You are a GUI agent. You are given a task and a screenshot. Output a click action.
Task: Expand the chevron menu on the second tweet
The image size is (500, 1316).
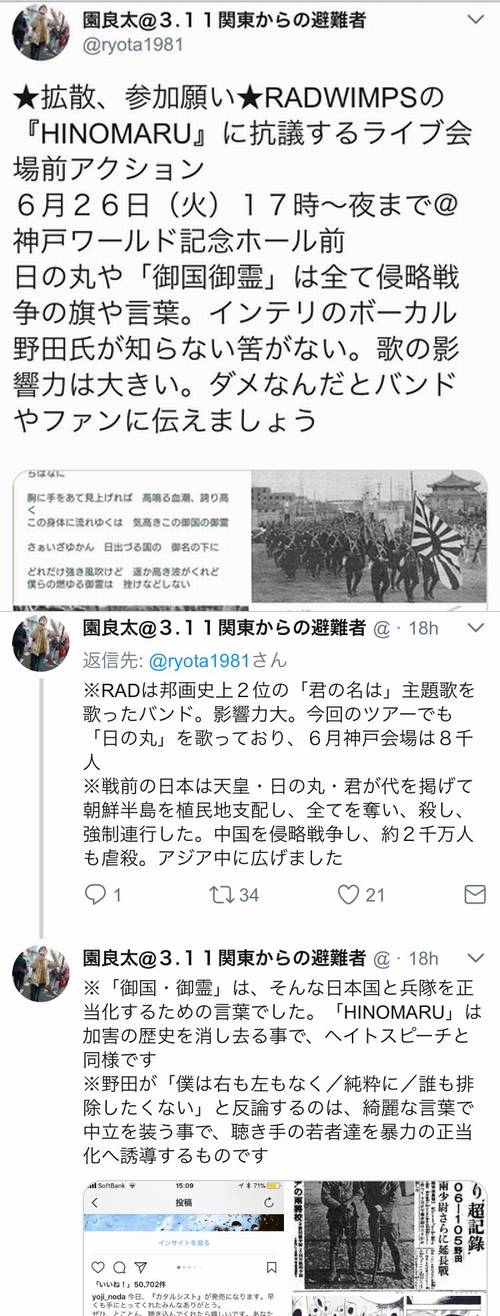coord(476,628)
